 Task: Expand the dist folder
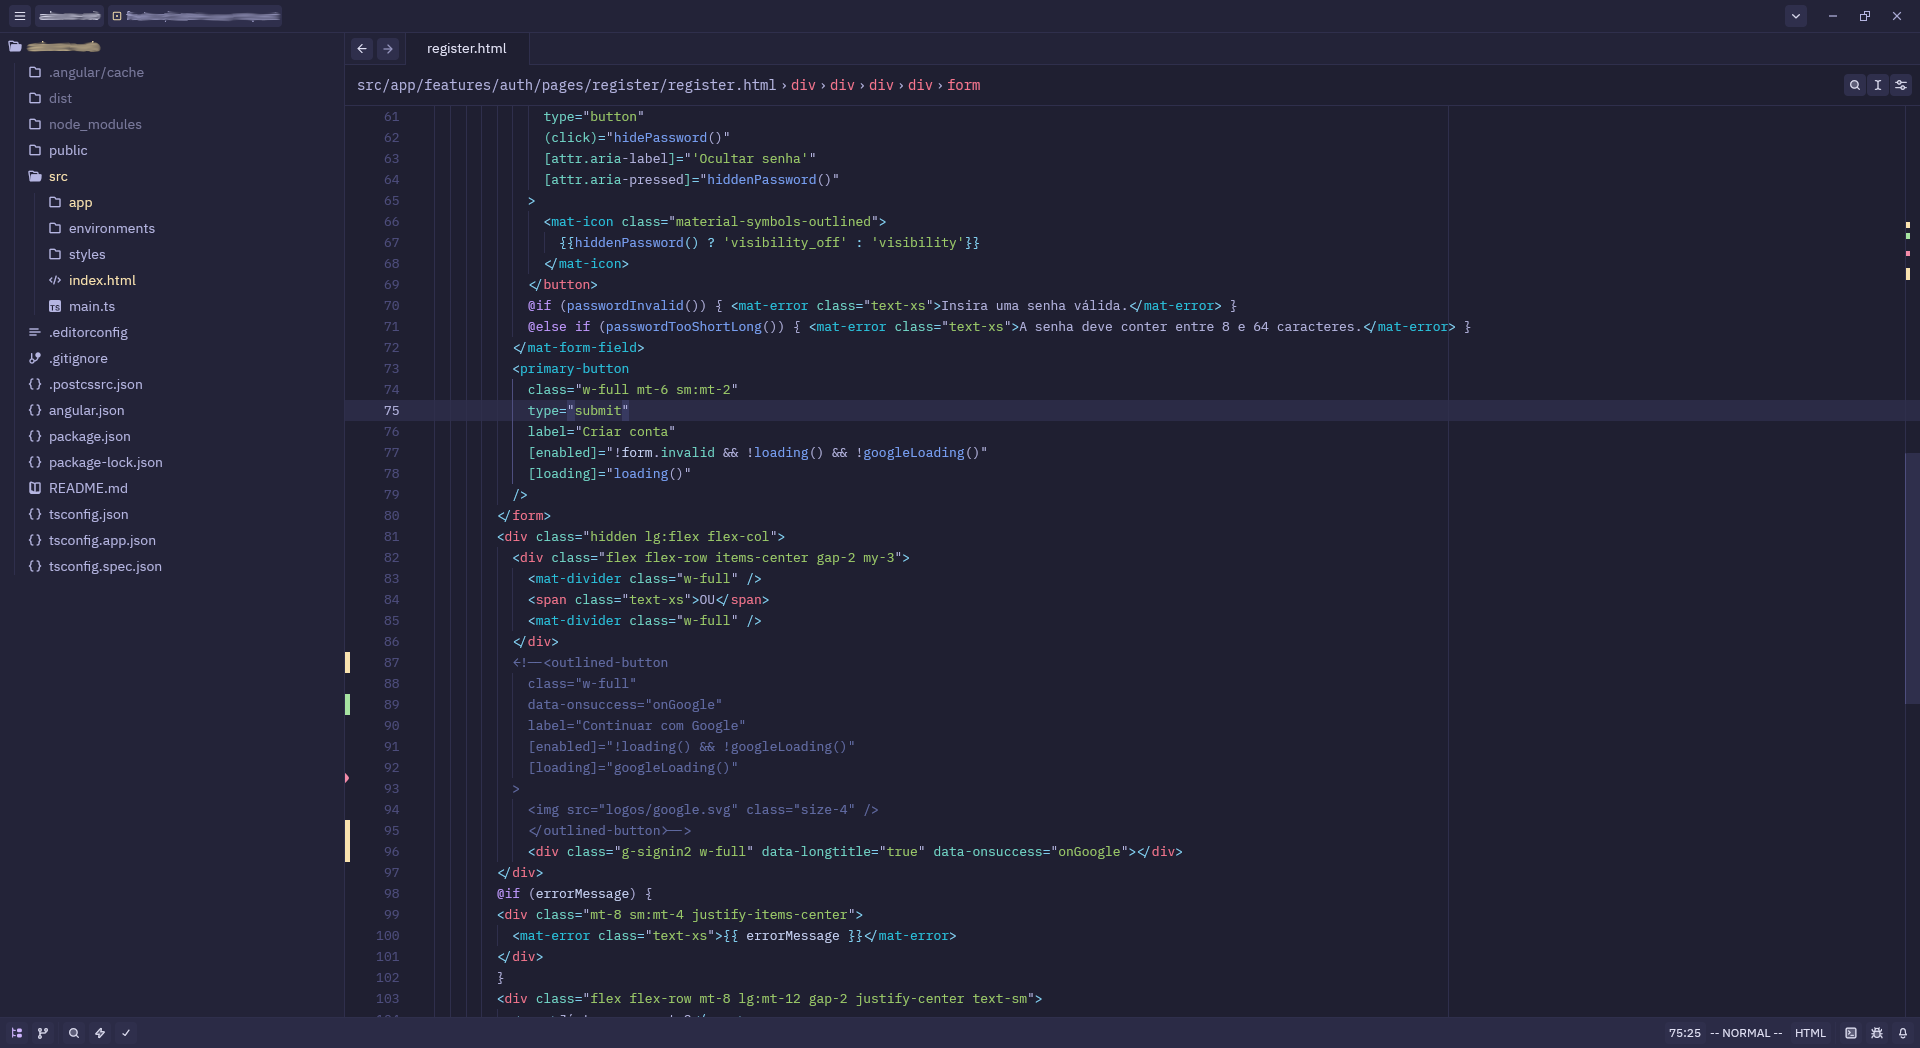60,98
